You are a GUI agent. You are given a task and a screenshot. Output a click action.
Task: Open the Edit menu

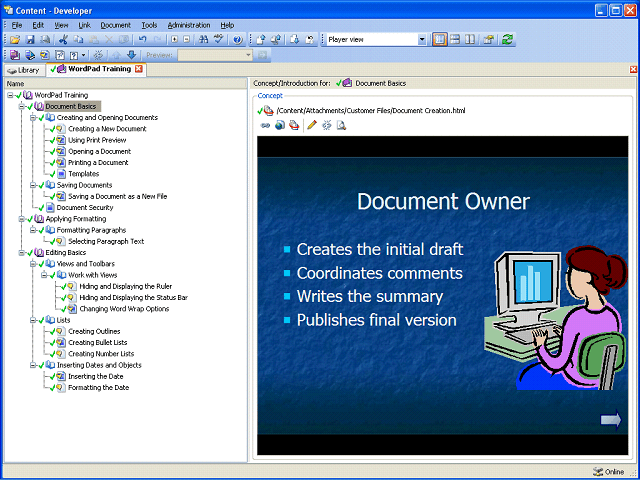pyautogui.click(x=38, y=25)
